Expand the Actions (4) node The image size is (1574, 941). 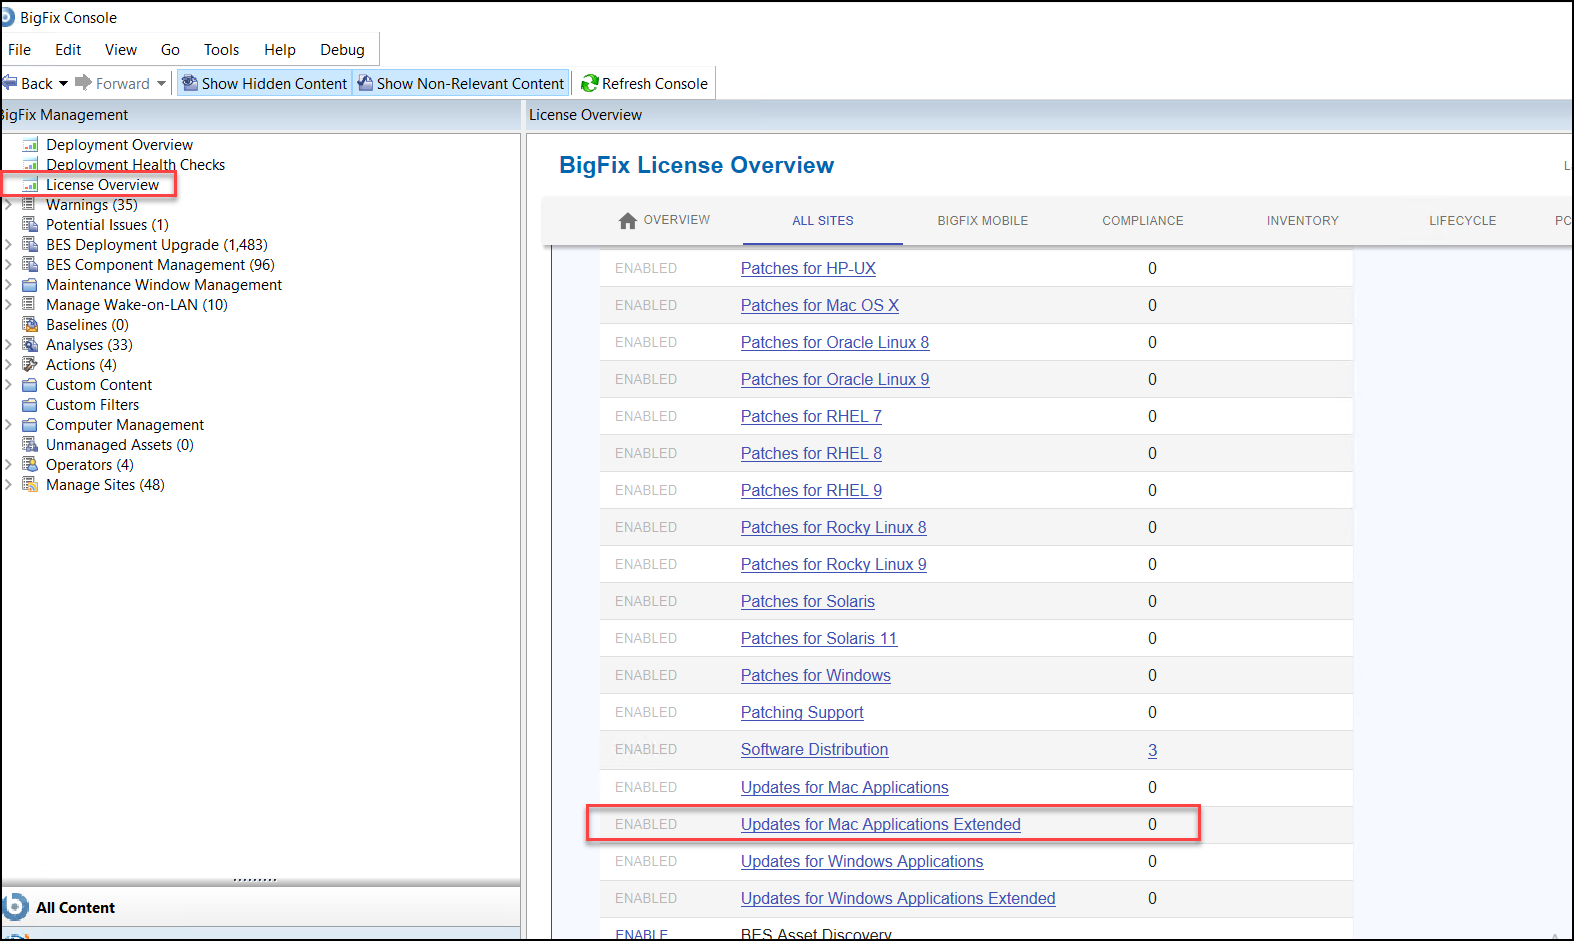pos(8,365)
